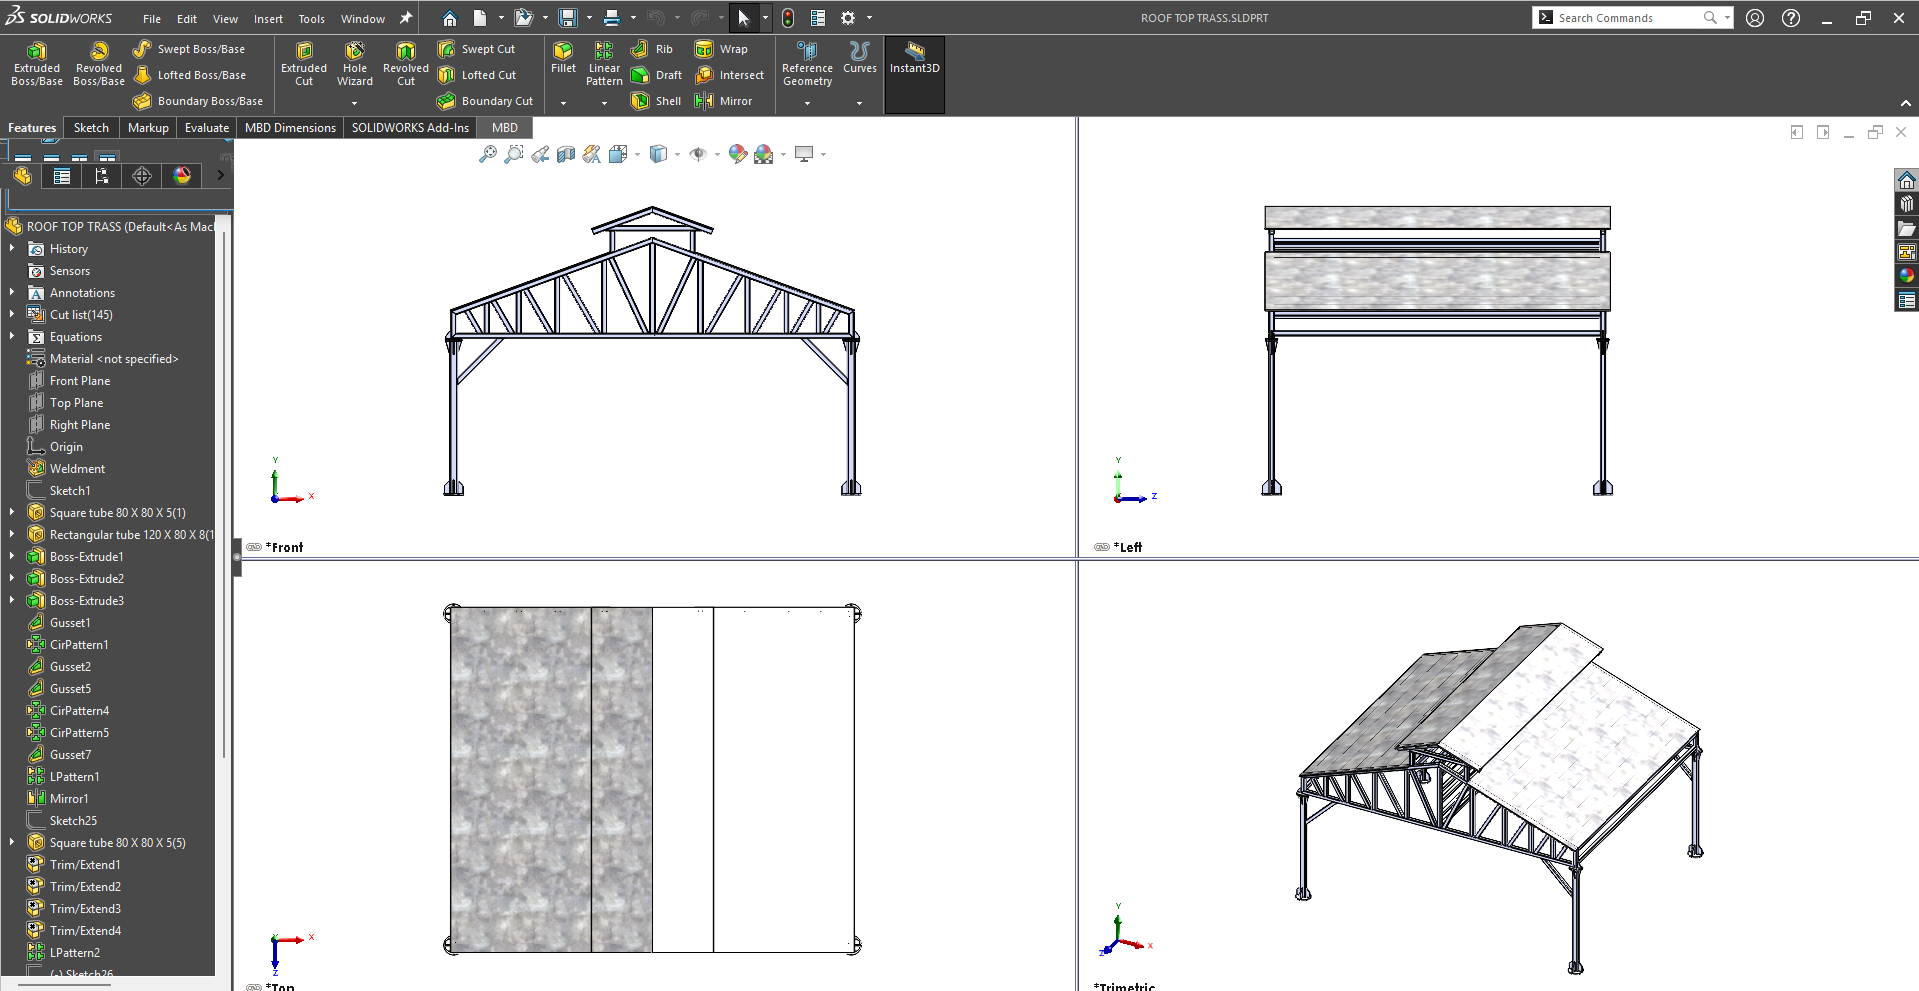Click Zoom to Fit in view toolbar

click(x=487, y=154)
